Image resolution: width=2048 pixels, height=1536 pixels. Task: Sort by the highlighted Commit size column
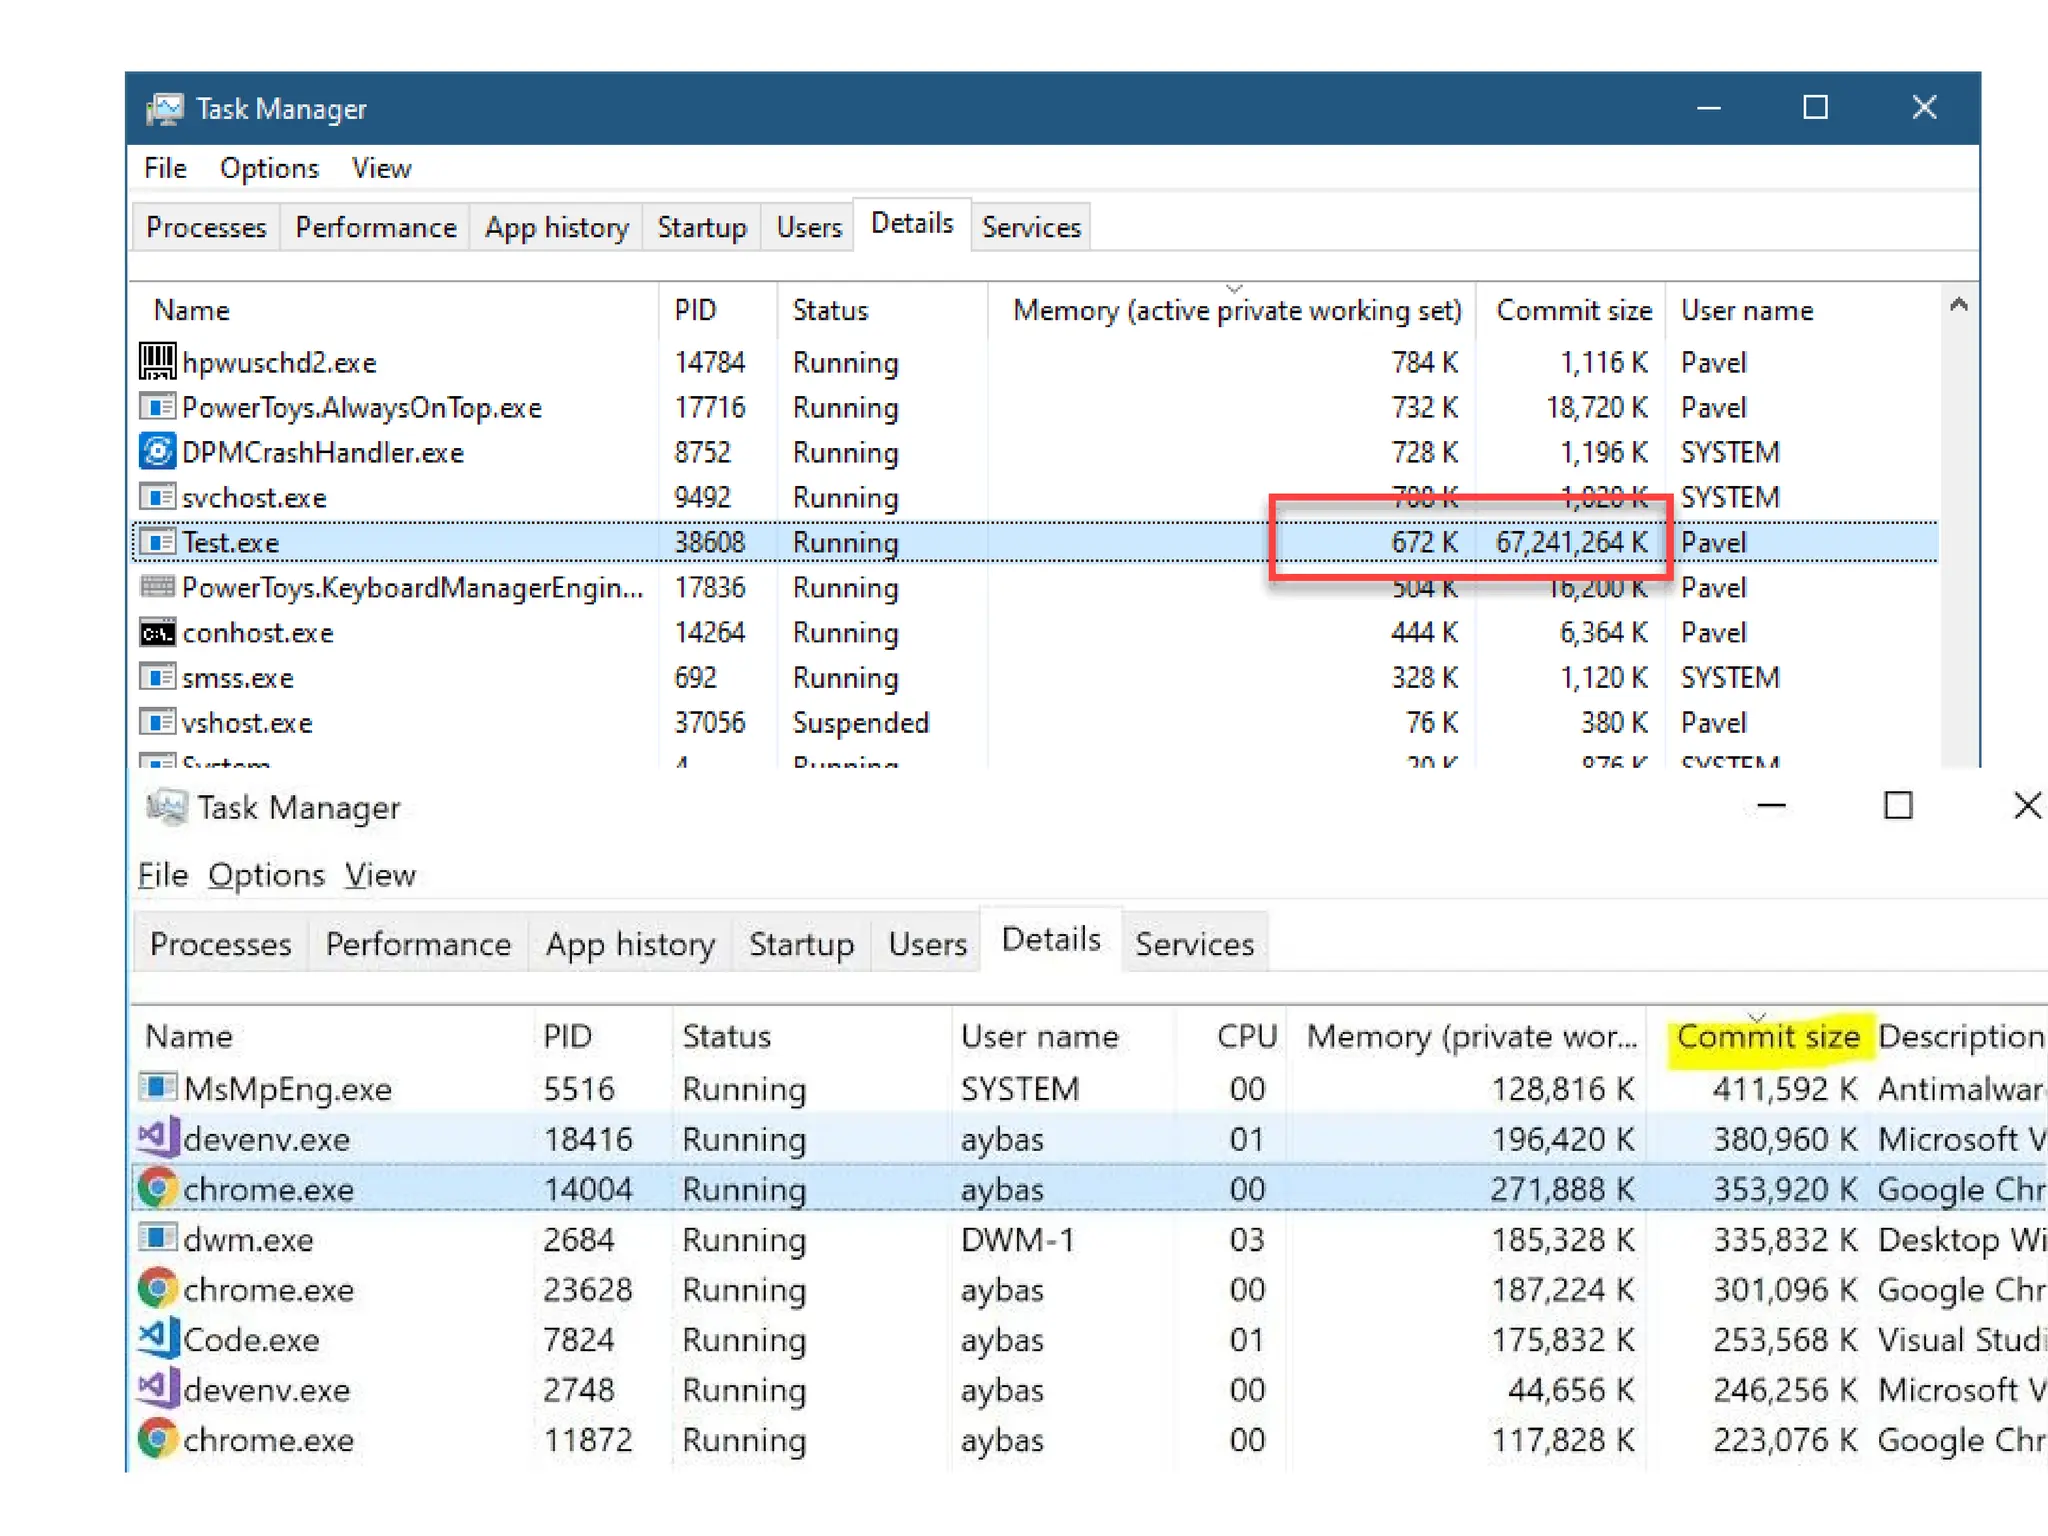[1767, 1037]
